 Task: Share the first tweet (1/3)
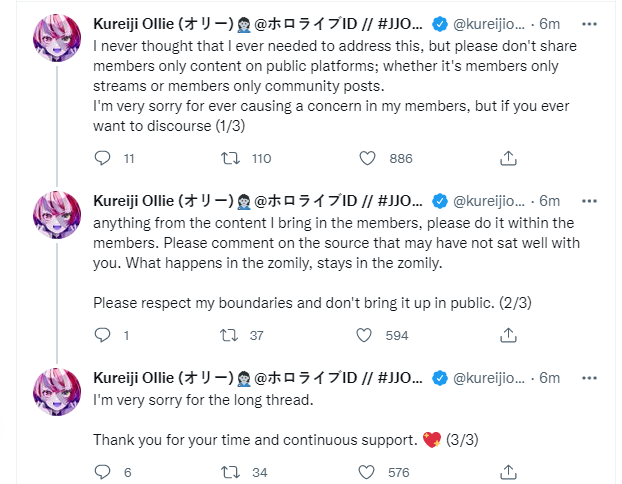(x=507, y=158)
